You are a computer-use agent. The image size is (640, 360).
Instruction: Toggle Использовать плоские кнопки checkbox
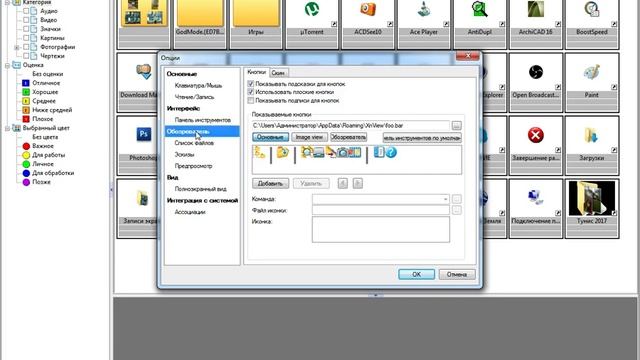[x=251, y=92]
